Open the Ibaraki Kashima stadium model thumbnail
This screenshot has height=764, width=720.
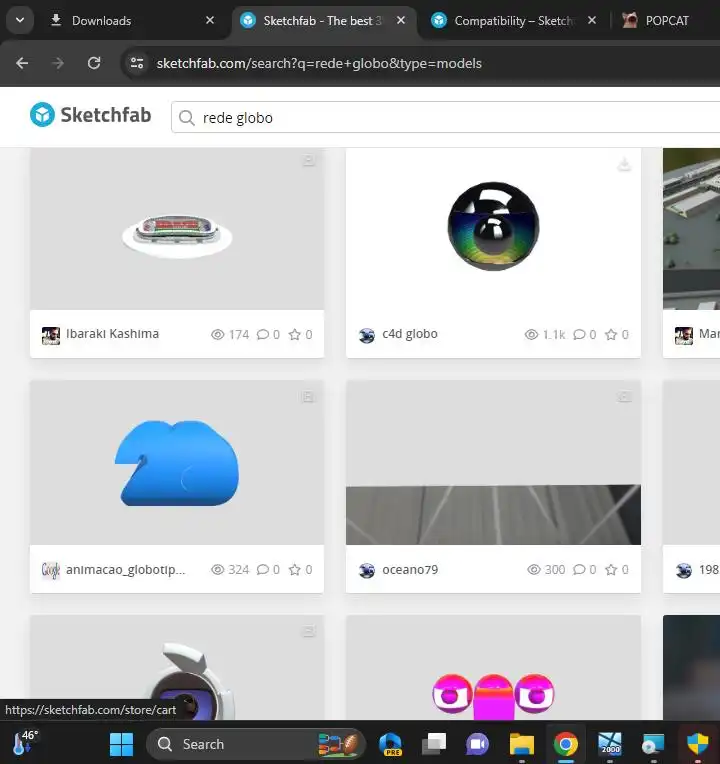click(177, 229)
